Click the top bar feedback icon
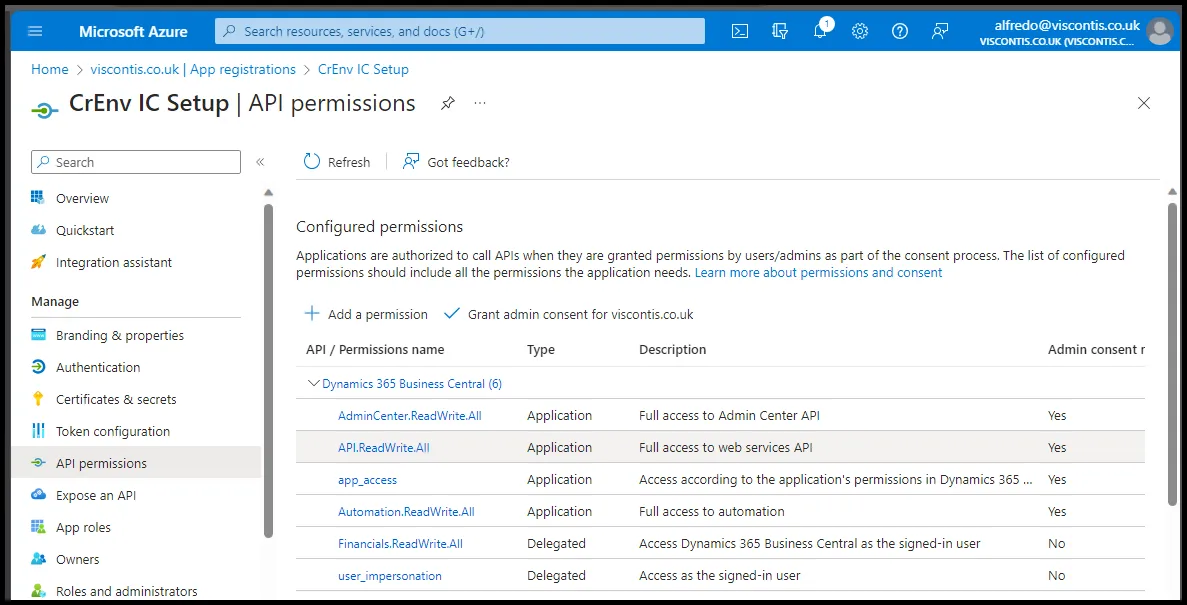 (x=939, y=31)
